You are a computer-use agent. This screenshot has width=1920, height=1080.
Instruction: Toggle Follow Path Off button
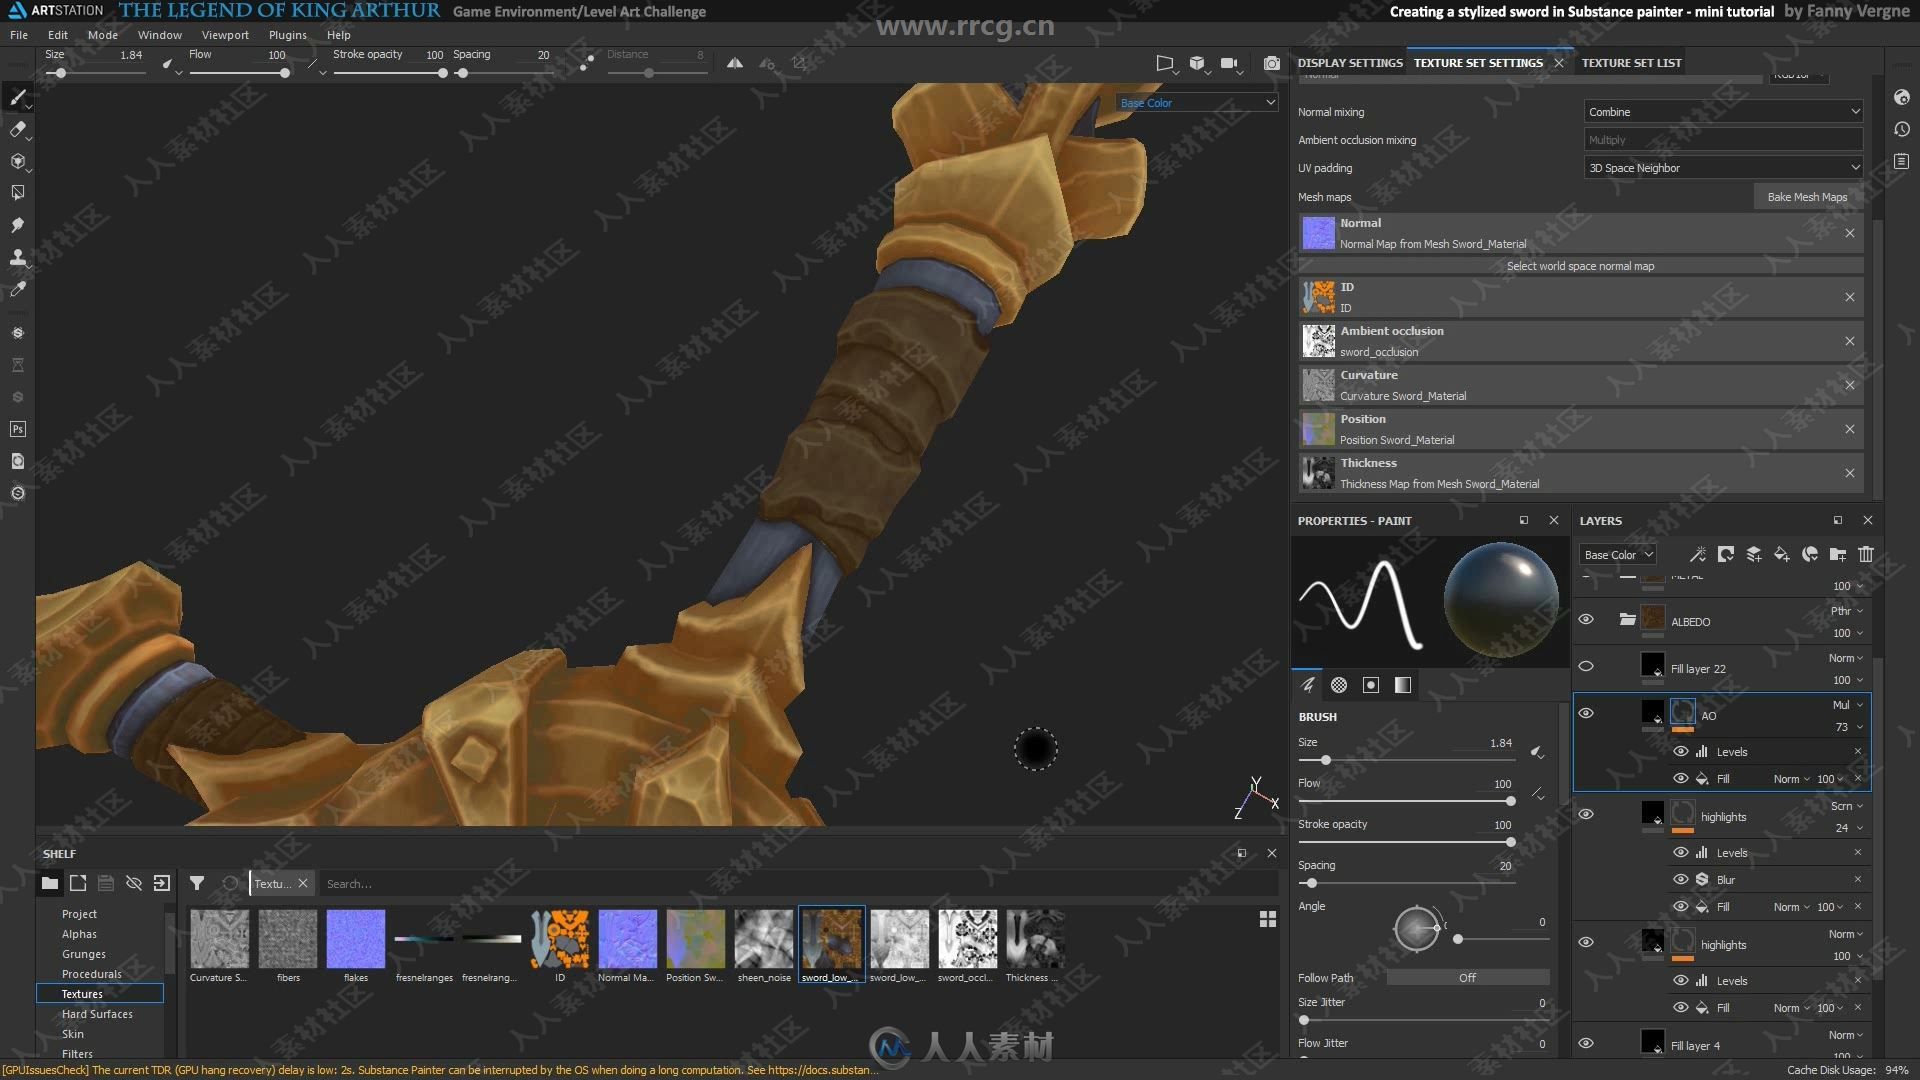(1467, 978)
